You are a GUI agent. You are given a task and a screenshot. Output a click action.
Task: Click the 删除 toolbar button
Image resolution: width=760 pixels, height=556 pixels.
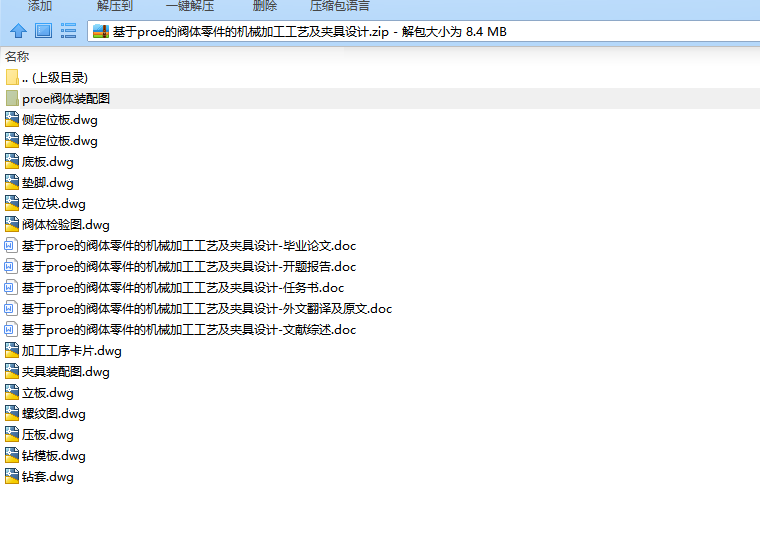tap(265, 6)
